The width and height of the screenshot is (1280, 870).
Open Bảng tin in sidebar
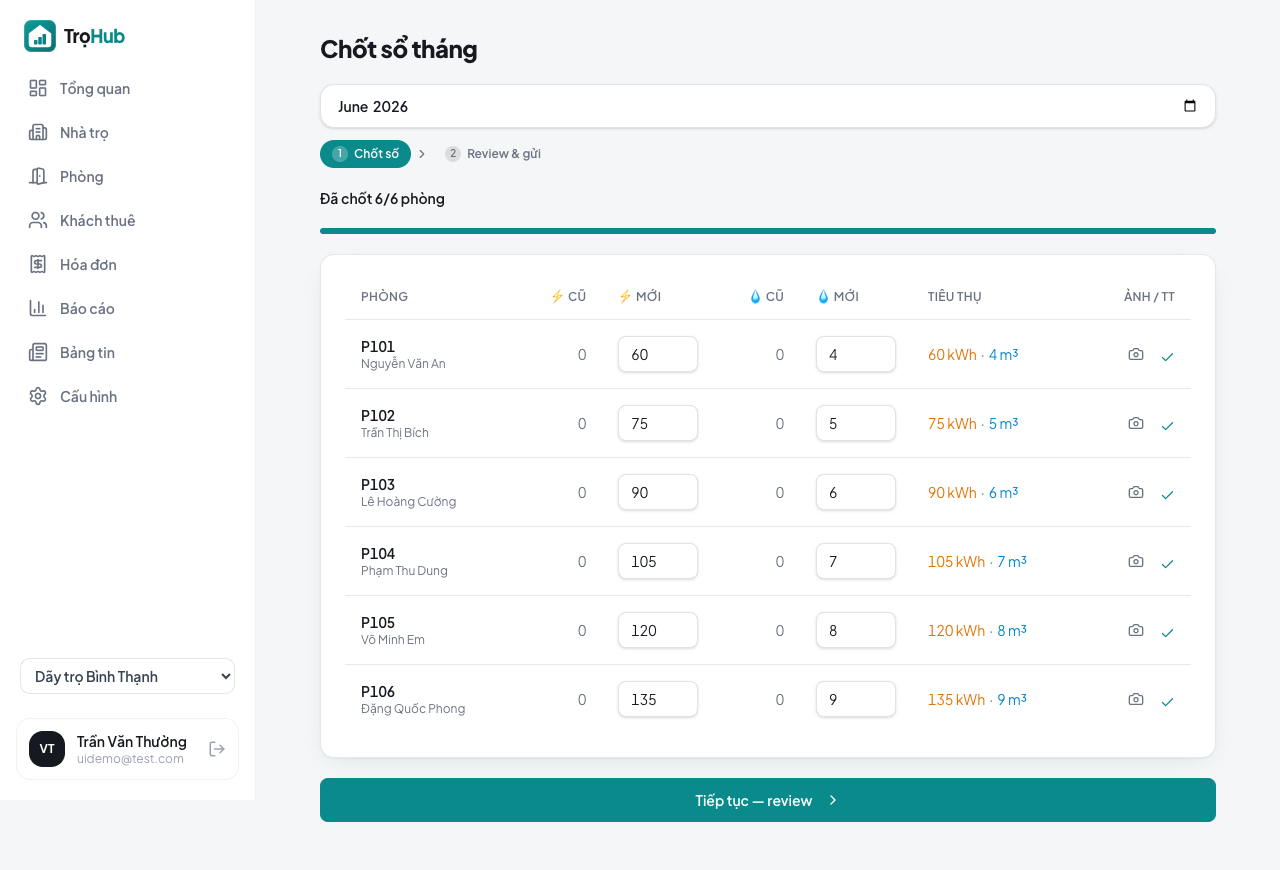pyautogui.click(x=128, y=352)
